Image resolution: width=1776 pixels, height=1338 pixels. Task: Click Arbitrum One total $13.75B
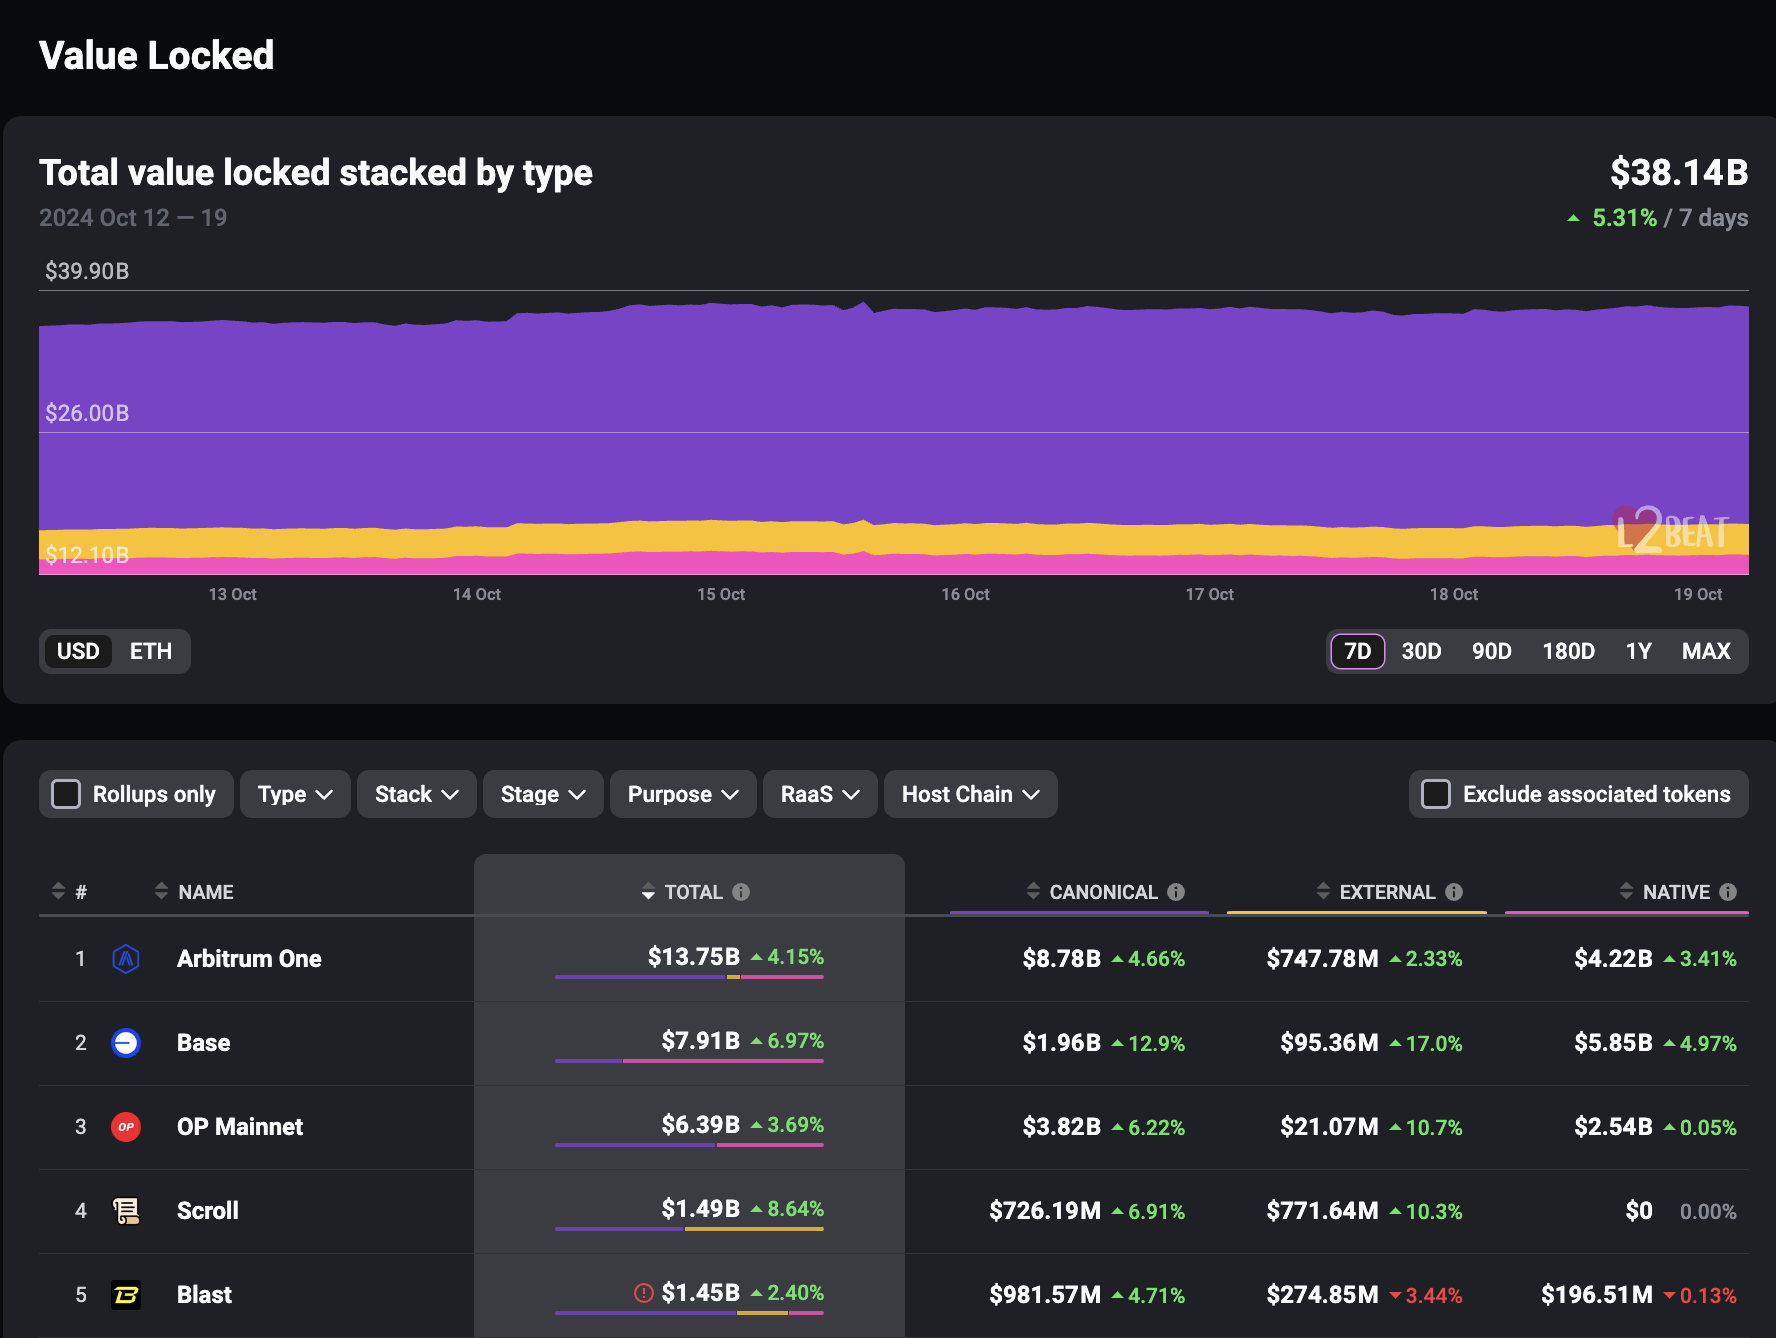tap(694, 957)
